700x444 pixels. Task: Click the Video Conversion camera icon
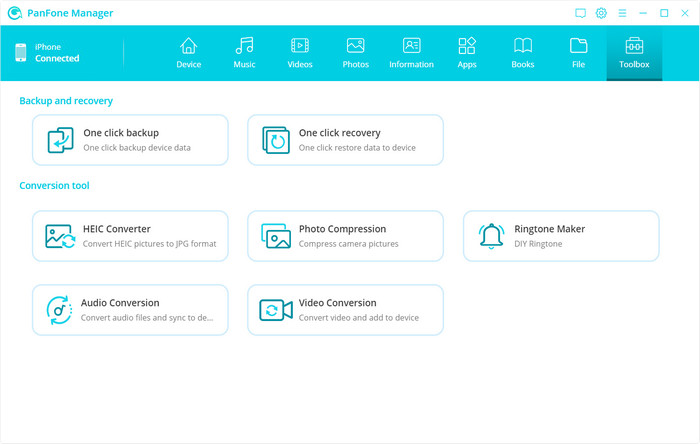click(x=276, y=310)
